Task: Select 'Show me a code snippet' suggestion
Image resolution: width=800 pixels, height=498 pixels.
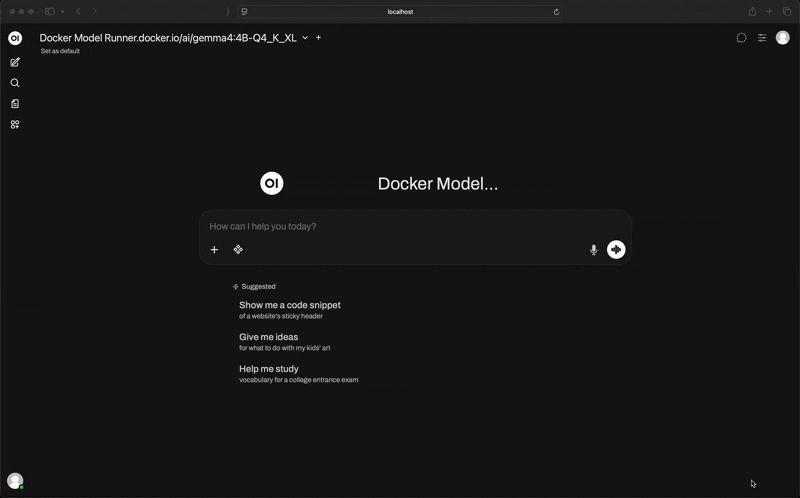Action: 290,310
